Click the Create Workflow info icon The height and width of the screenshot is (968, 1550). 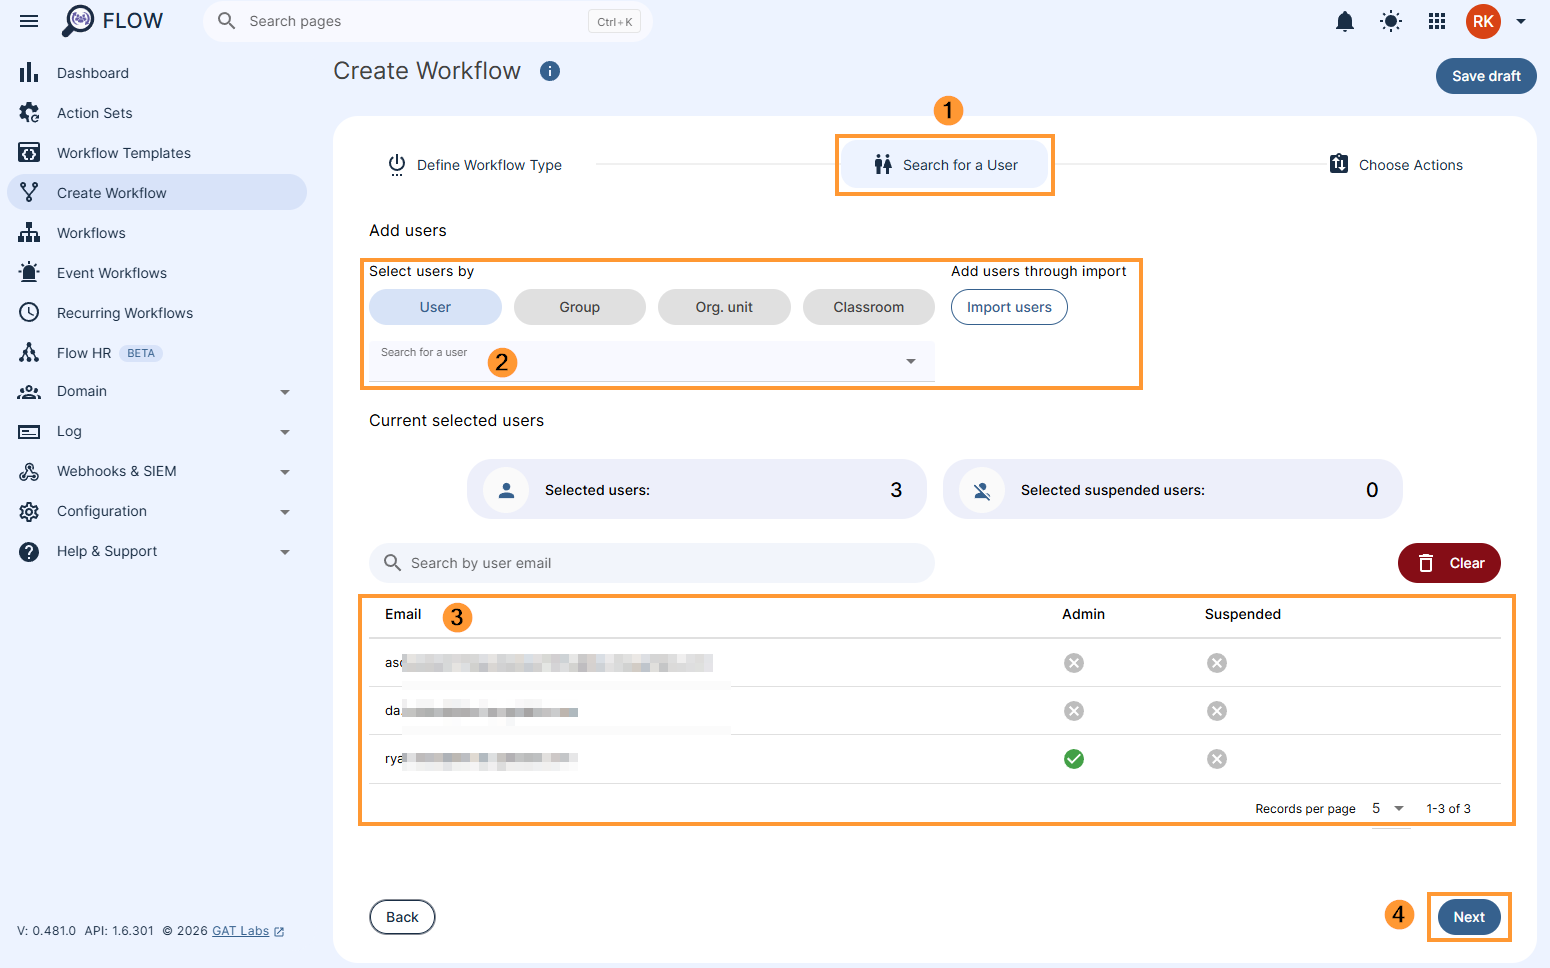(550, 71)
